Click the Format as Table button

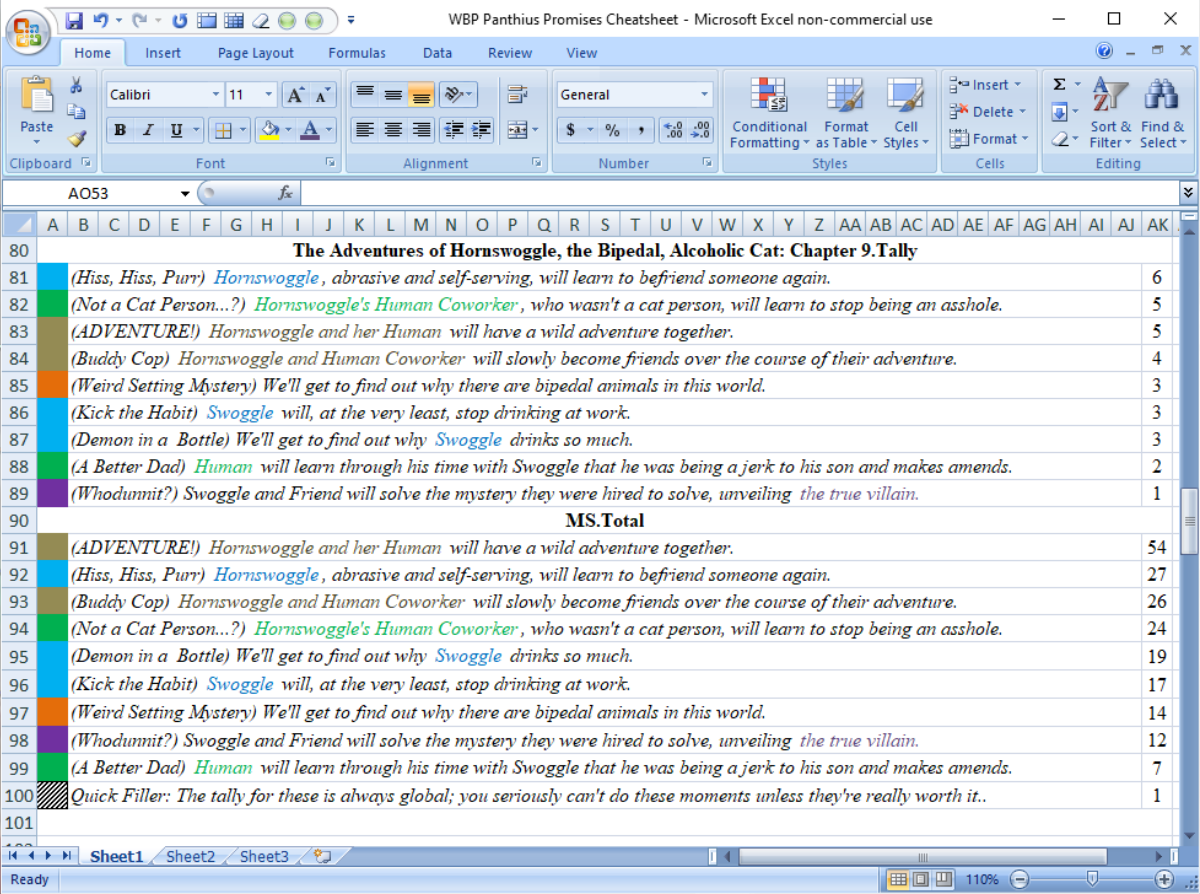846,114
